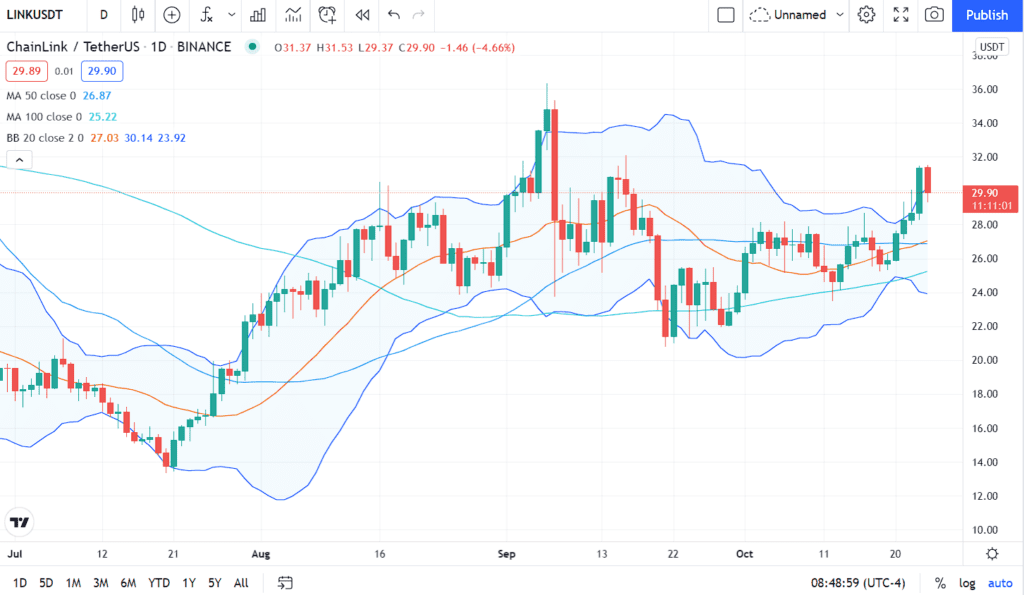Click the Aug date axis label

[x=261, y=554]
